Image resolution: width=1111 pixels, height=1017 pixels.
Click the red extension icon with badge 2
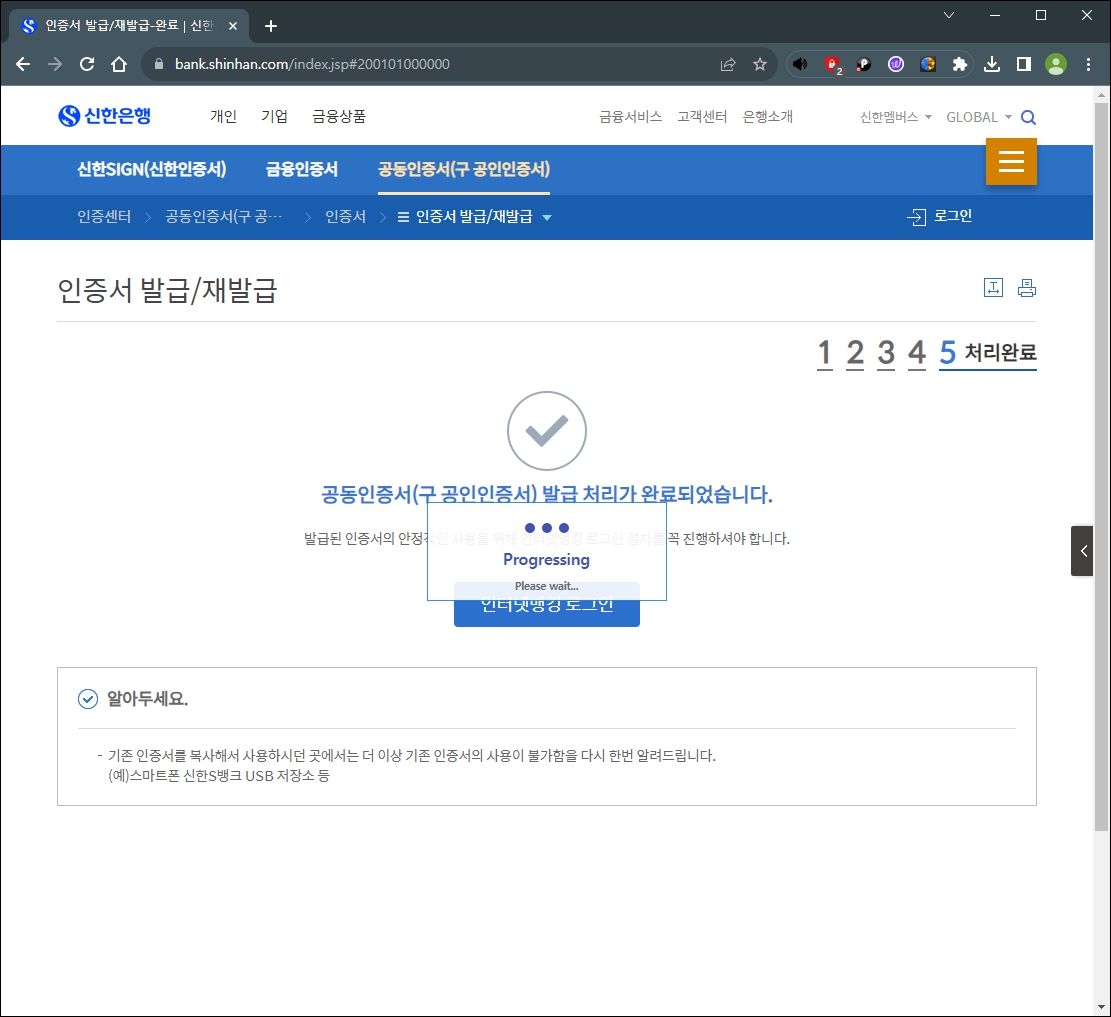pos(833,65)
